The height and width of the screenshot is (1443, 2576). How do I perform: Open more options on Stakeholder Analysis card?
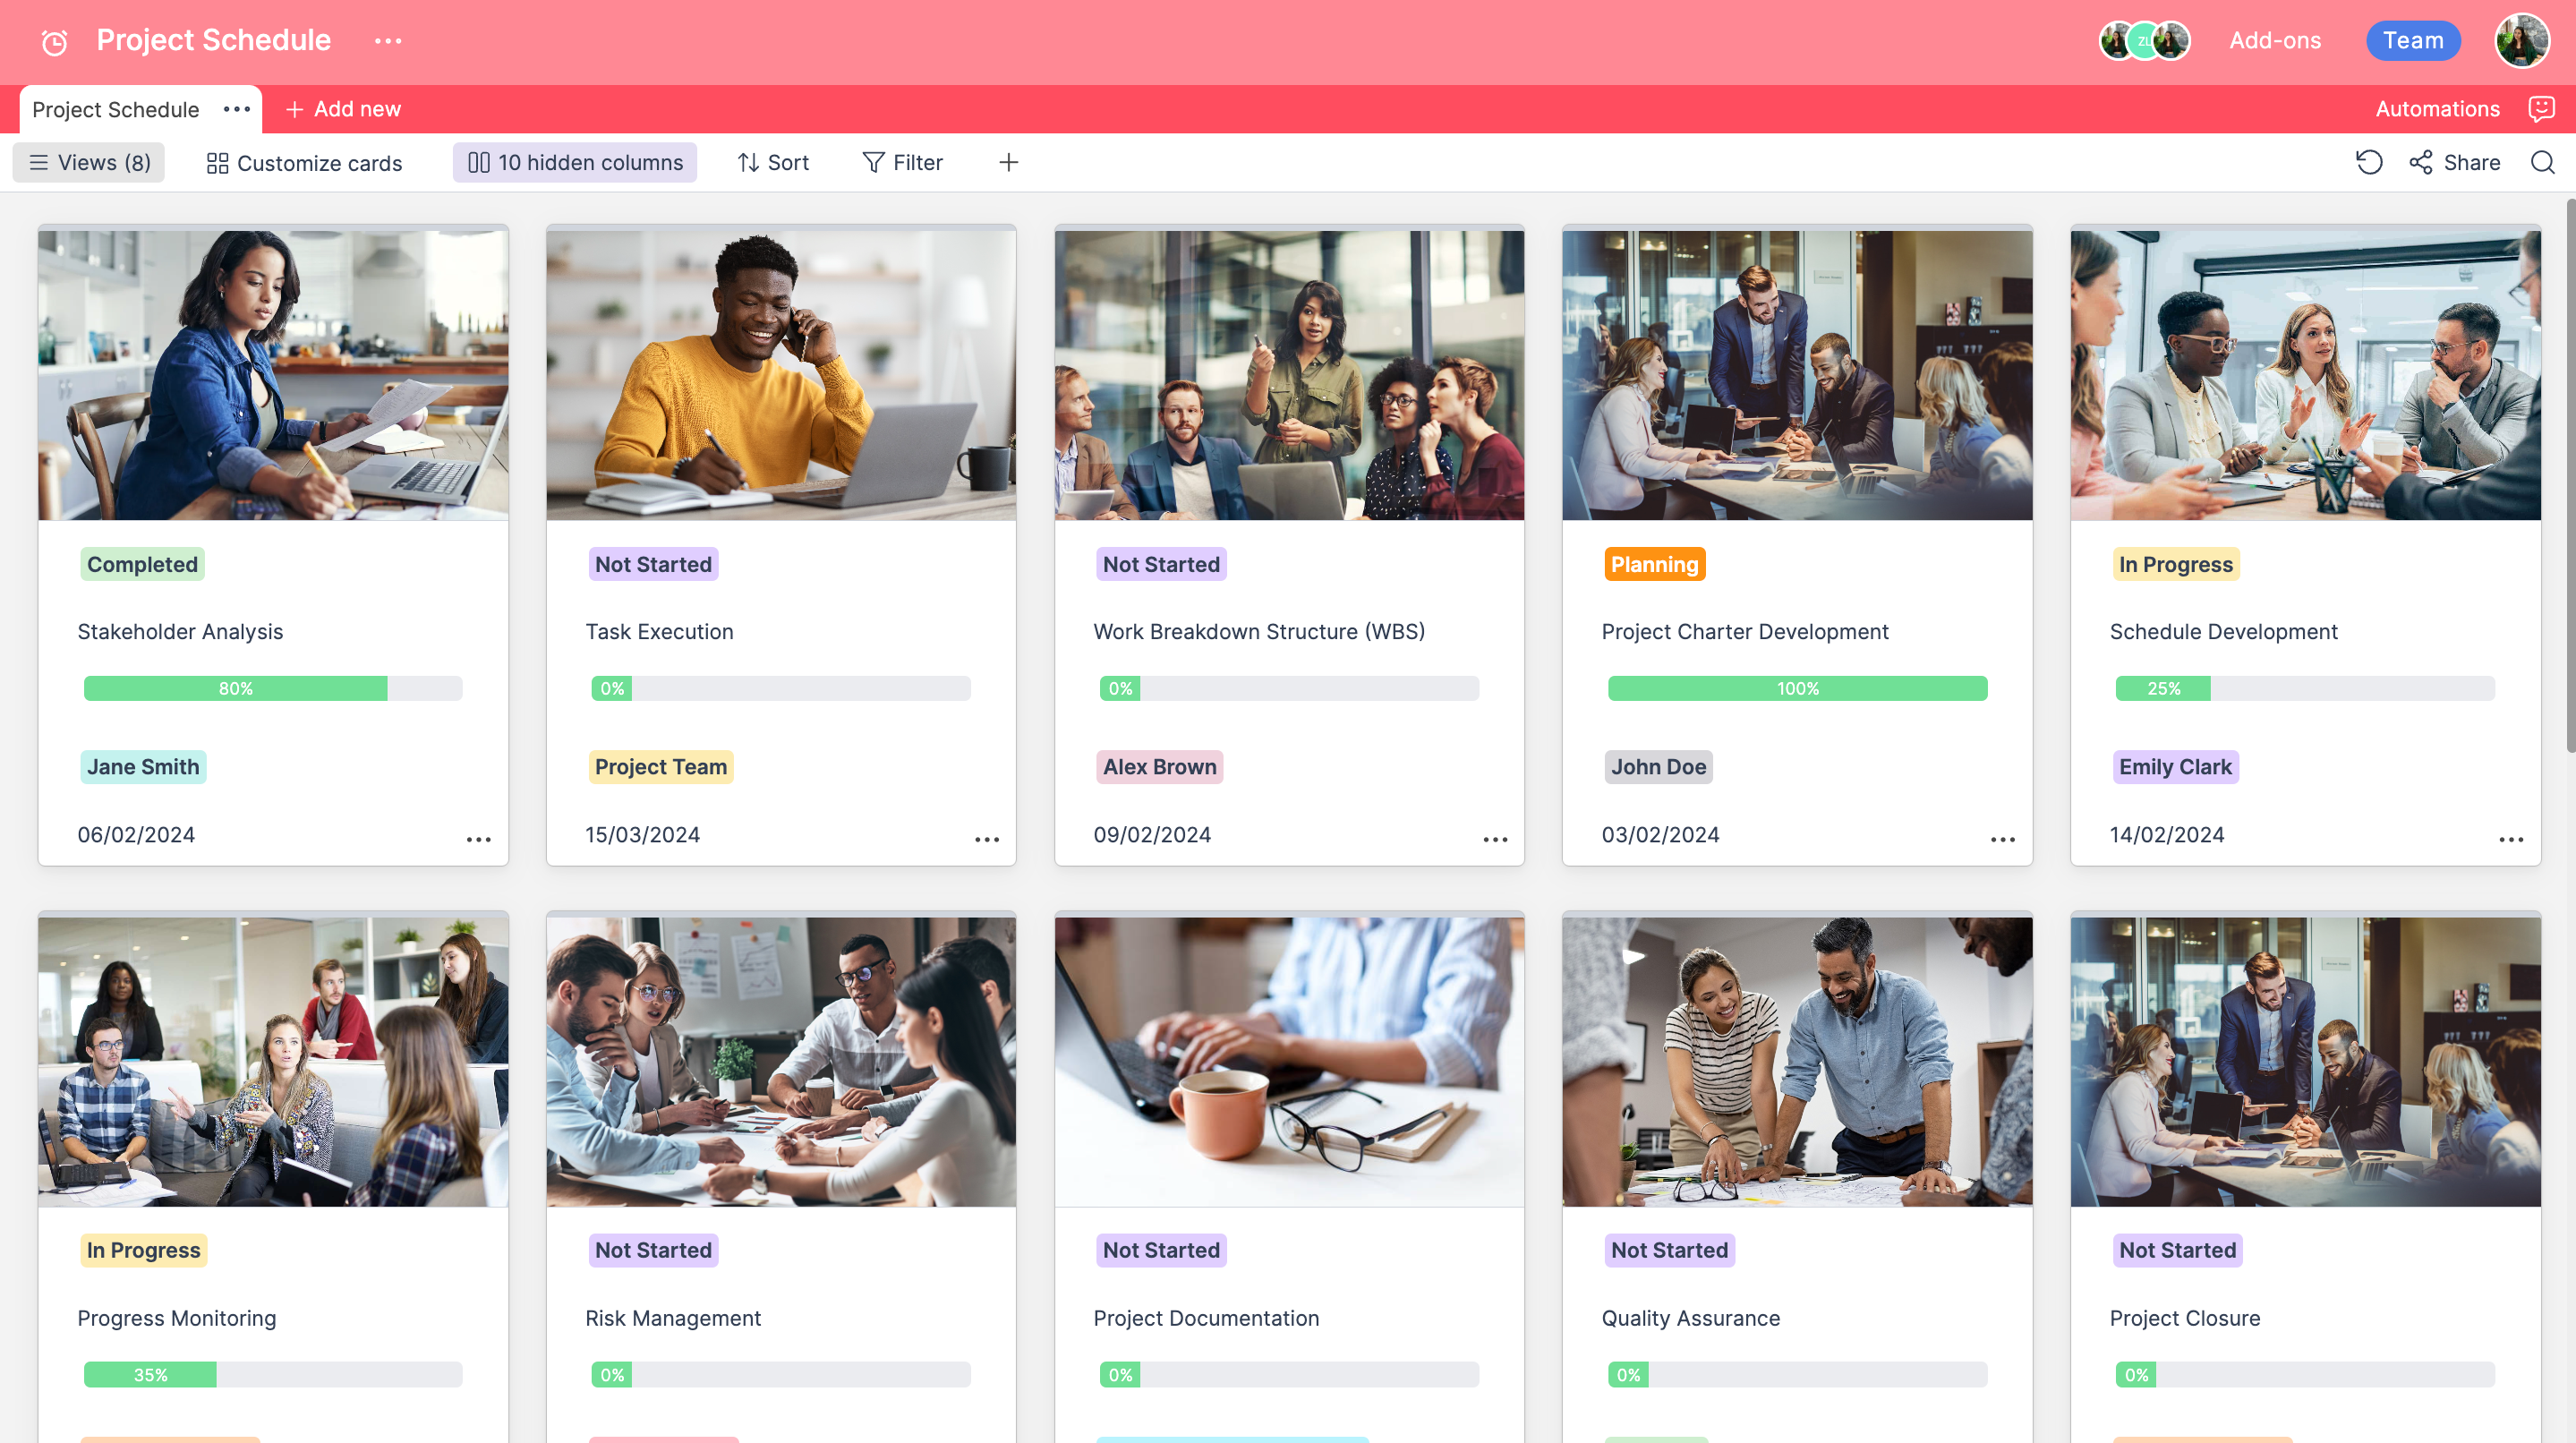click(479, 839)
